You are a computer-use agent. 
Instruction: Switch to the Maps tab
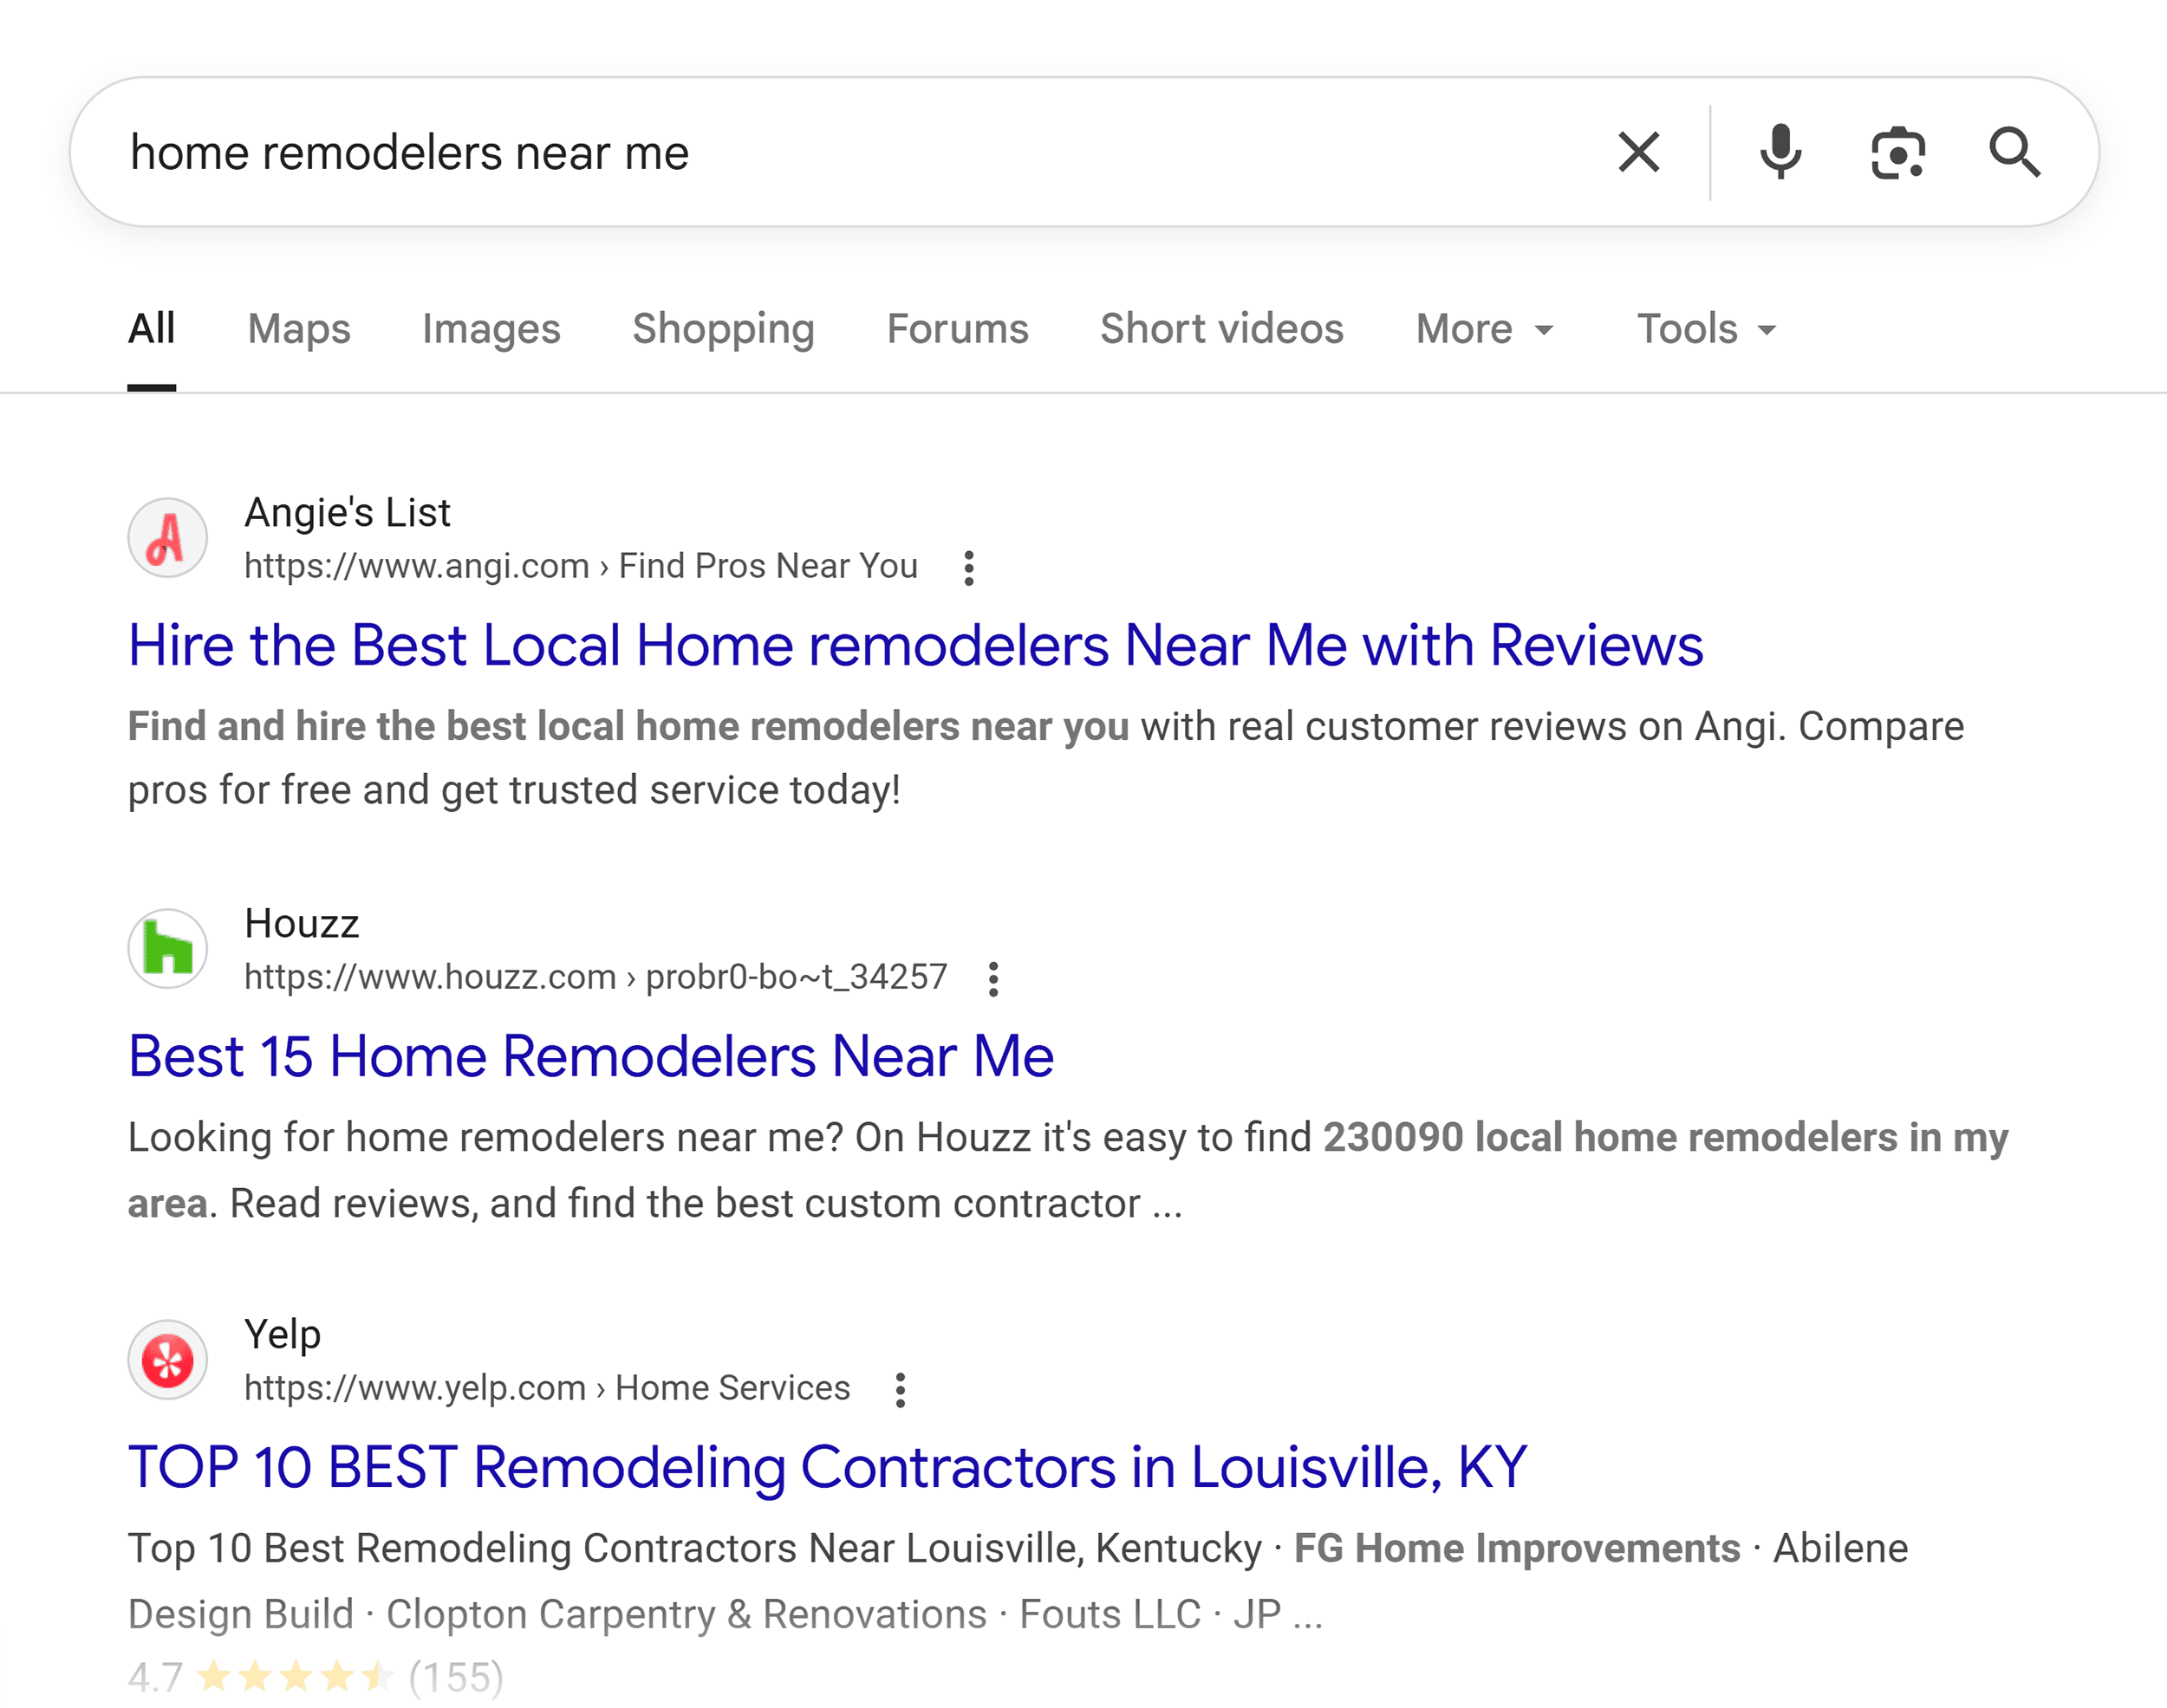point(299,329)
